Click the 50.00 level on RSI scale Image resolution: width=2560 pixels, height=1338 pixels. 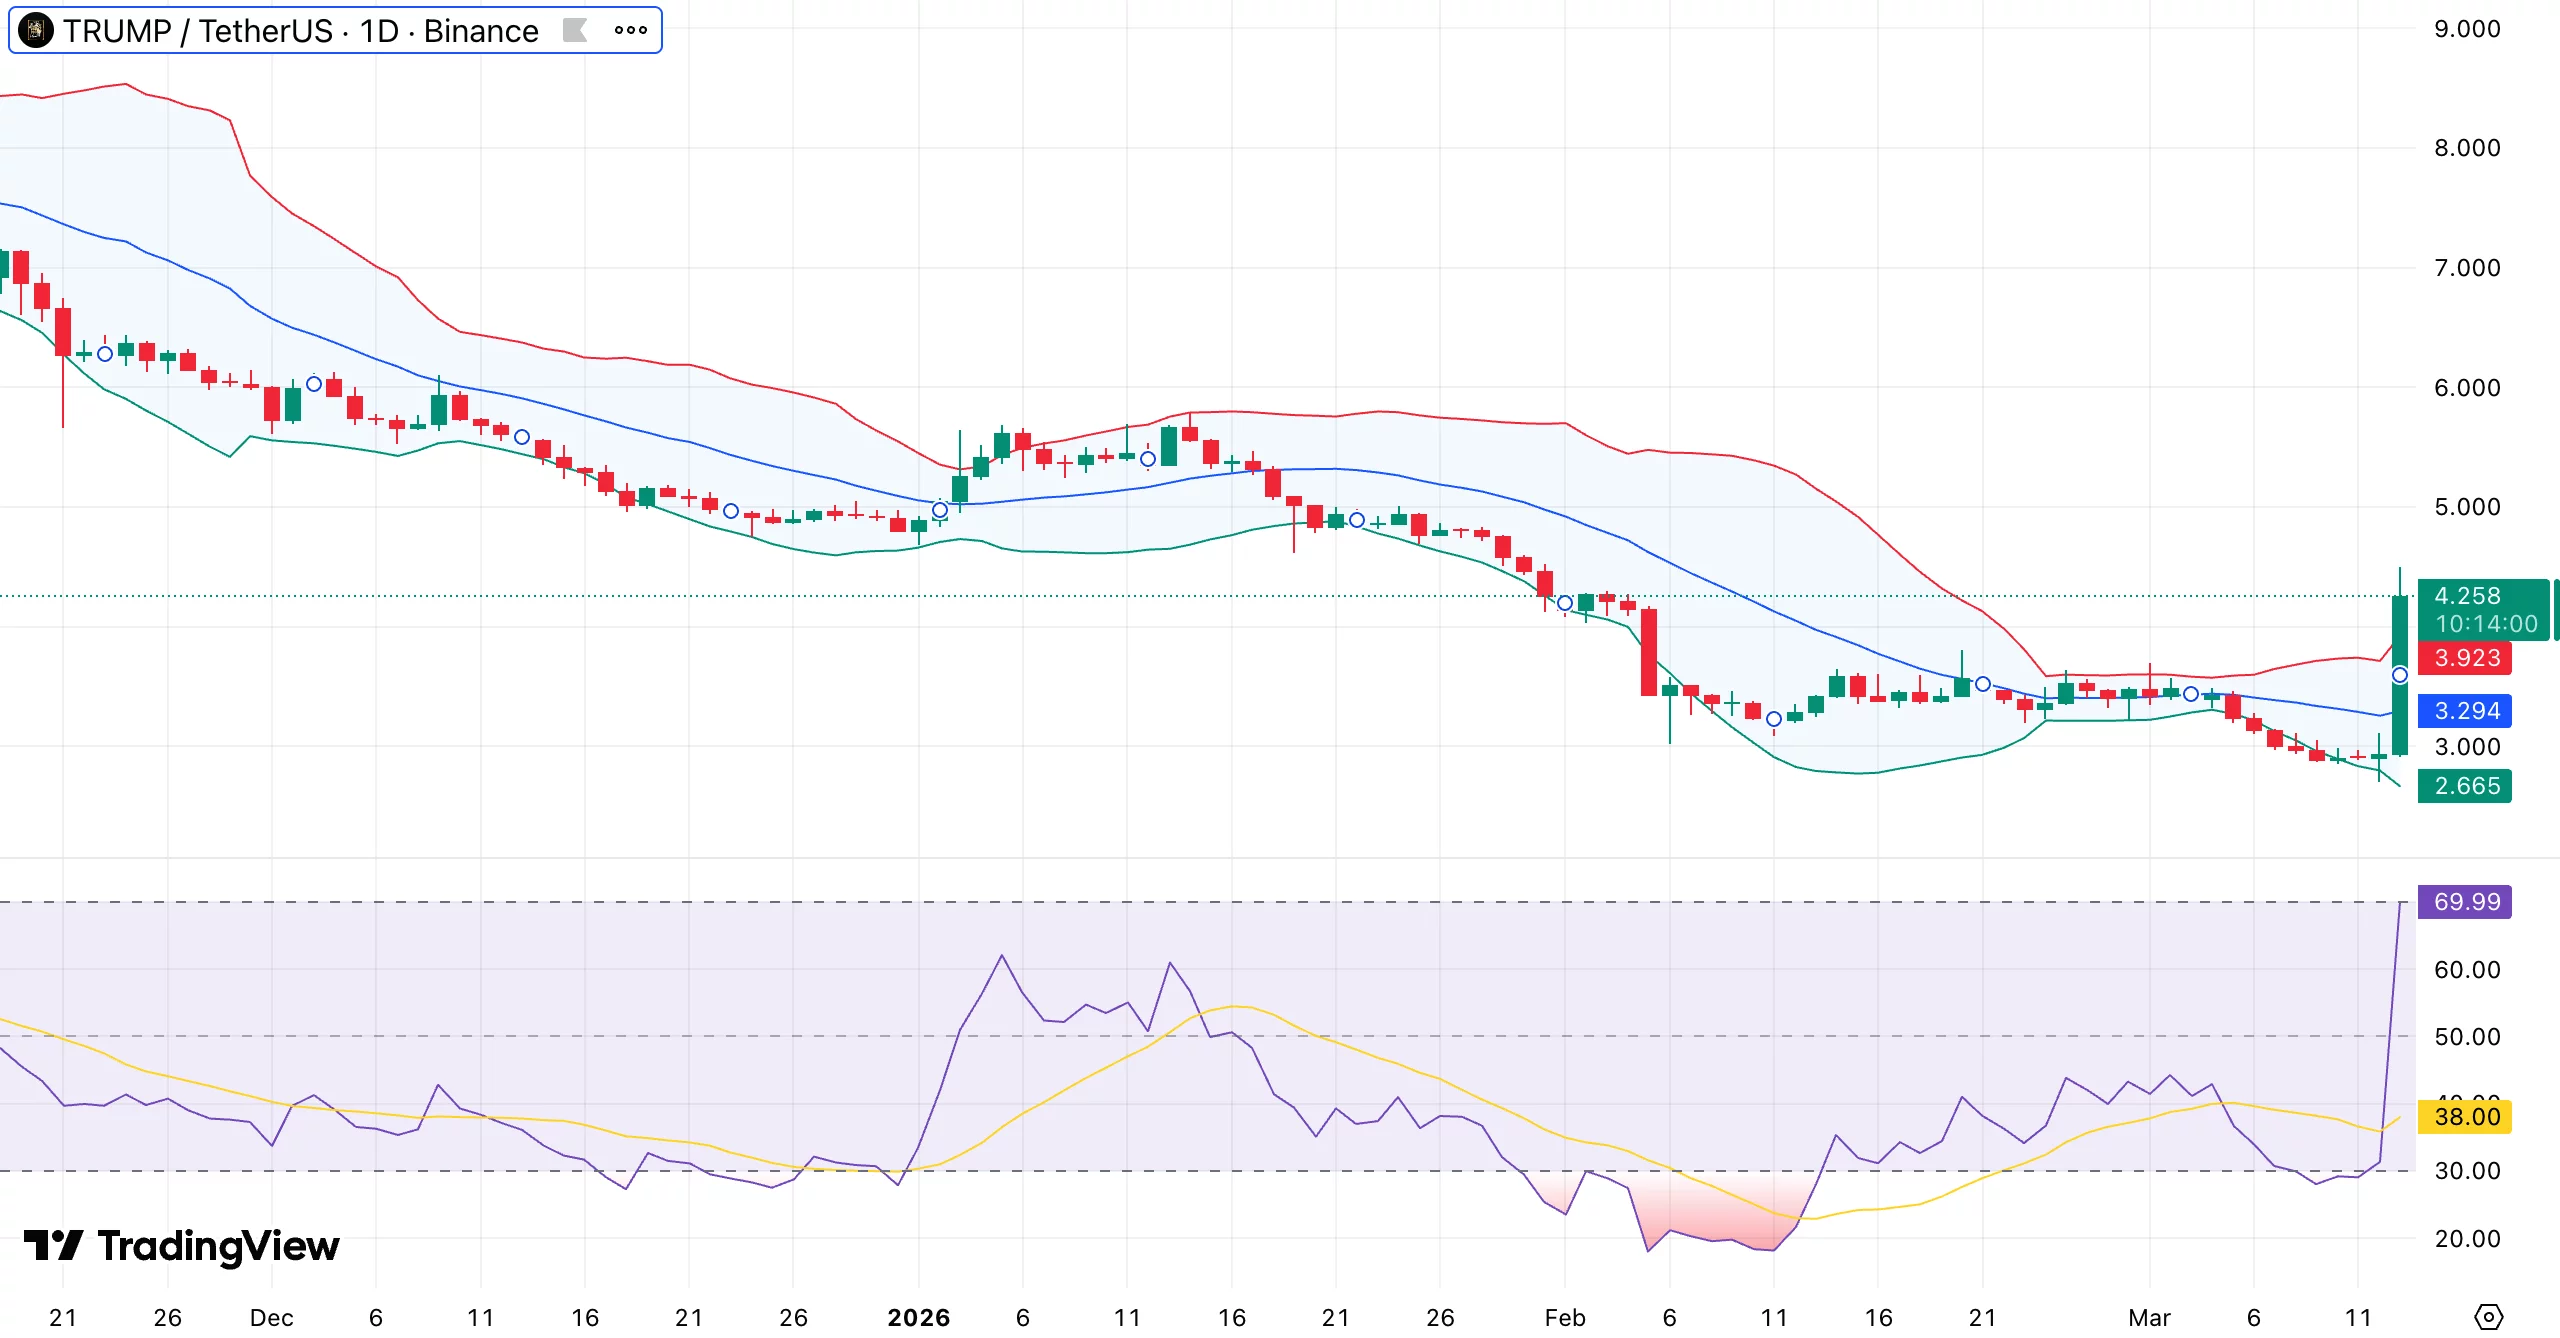click(2466, 1037)
